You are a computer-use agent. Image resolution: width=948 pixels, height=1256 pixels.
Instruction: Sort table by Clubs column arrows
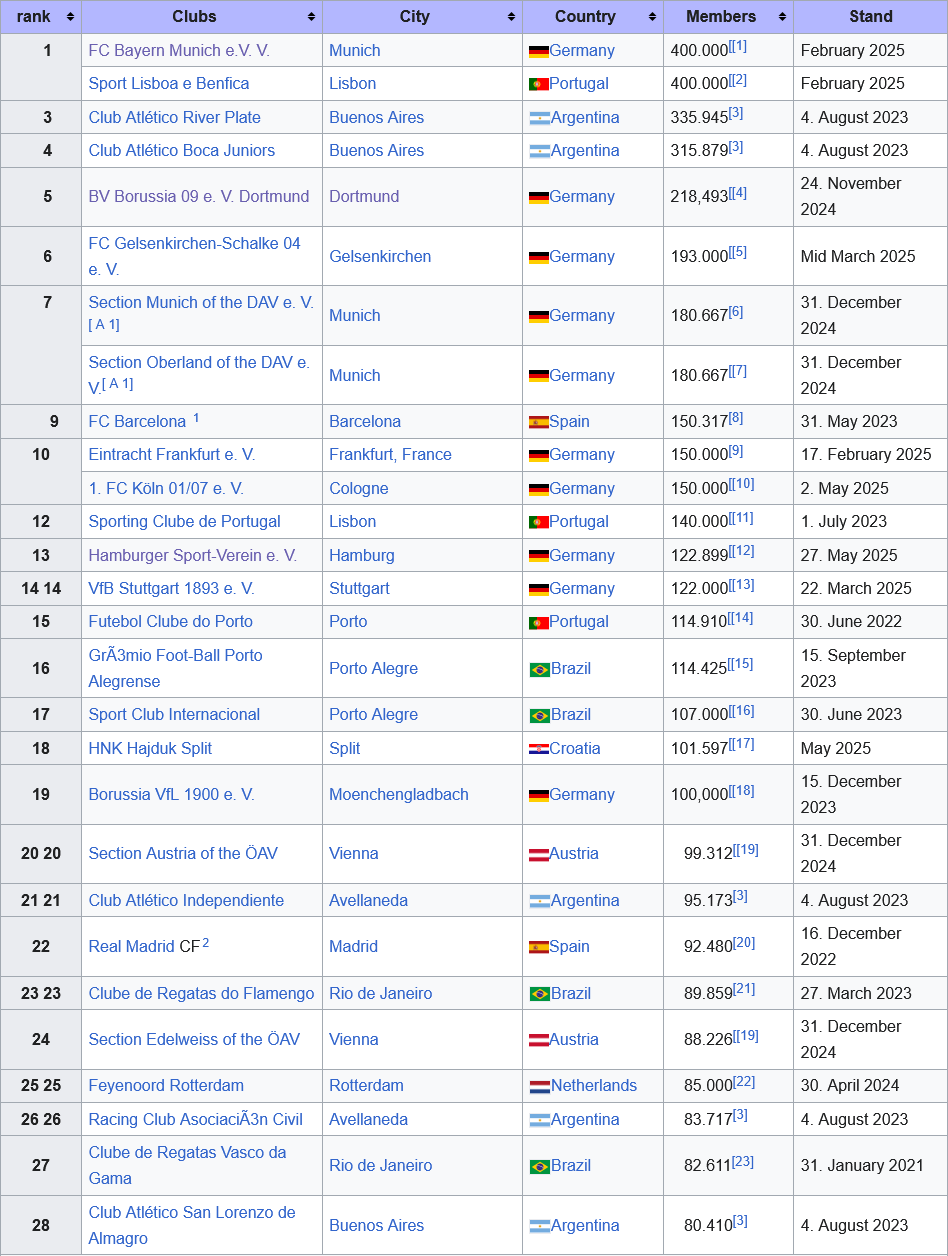point(311,17)
